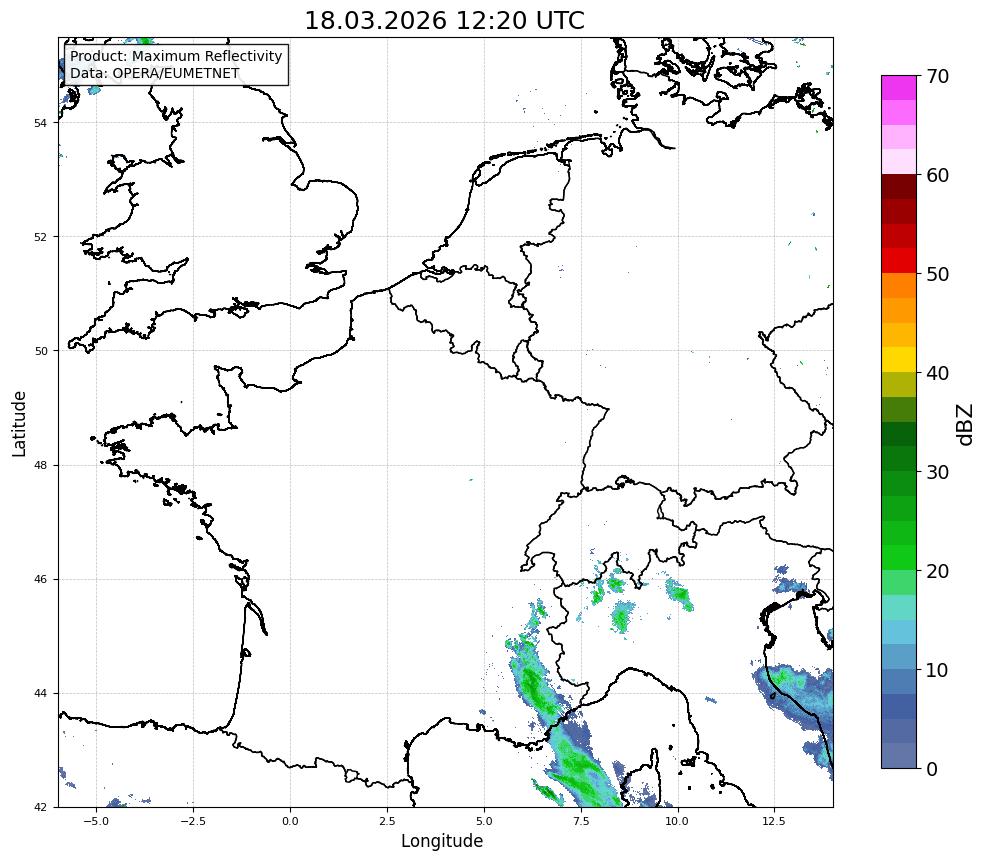Click the longitude tick label "5.0"

pyautogui.click(x=484, y=821)
